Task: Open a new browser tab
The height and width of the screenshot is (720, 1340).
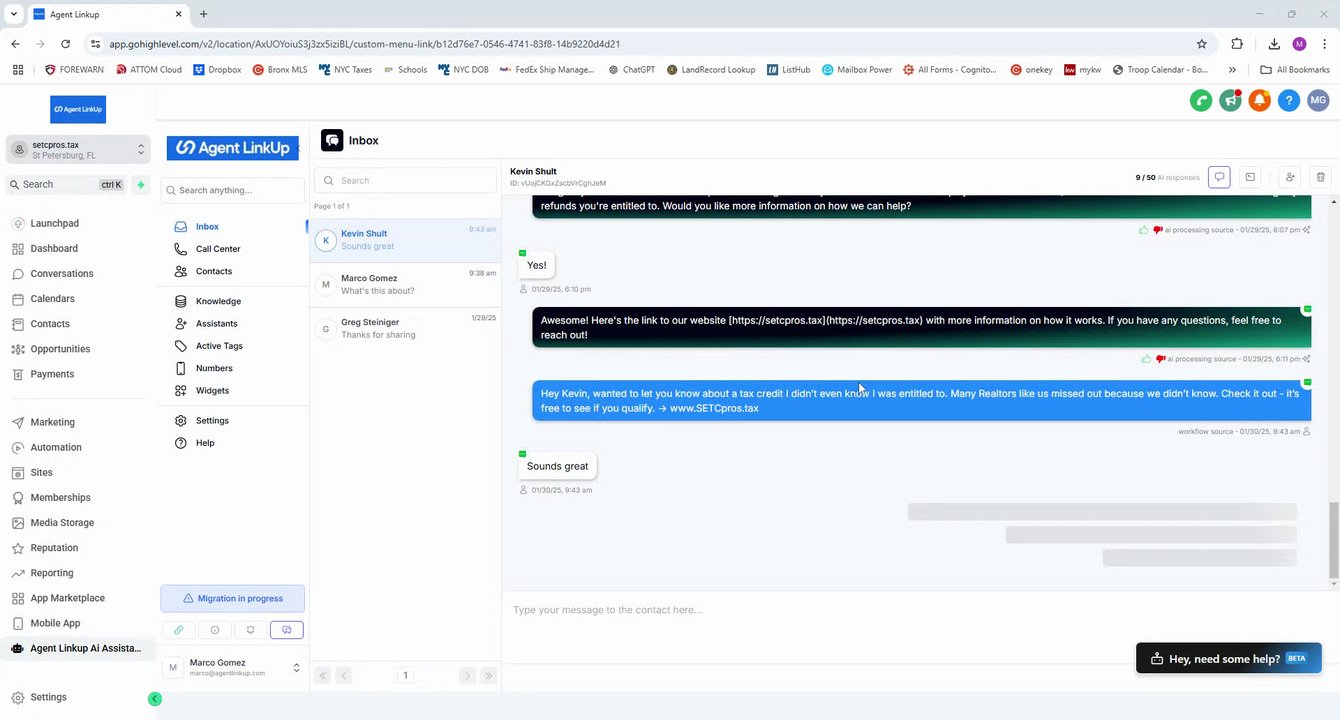Action: (x=204, y=14)
